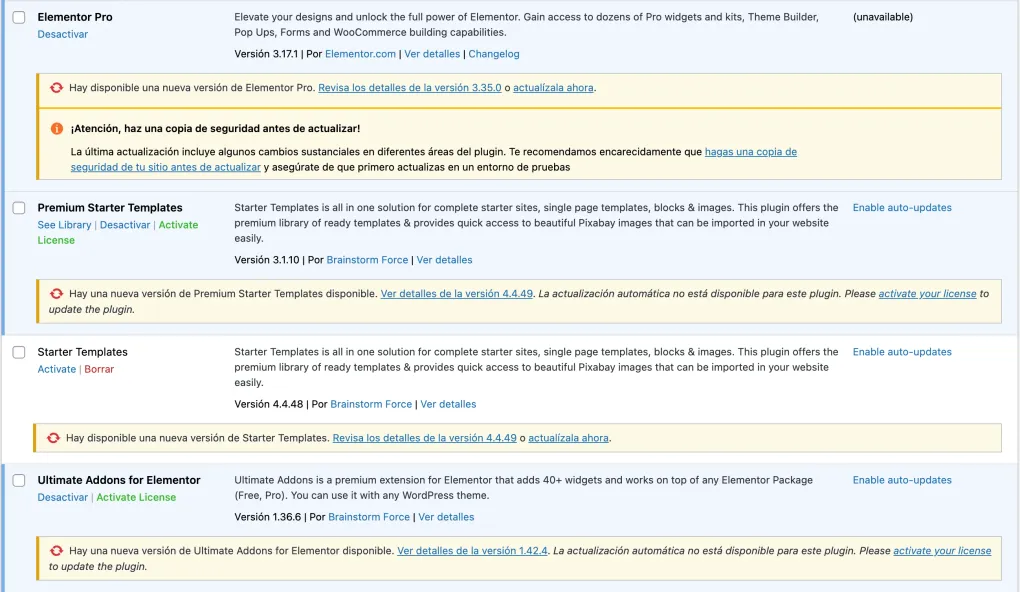Image resolution: width=1020 pixels, height=592 pixels.
Task: Open the Elementor Pro Changelog
Action: (494, 54)
